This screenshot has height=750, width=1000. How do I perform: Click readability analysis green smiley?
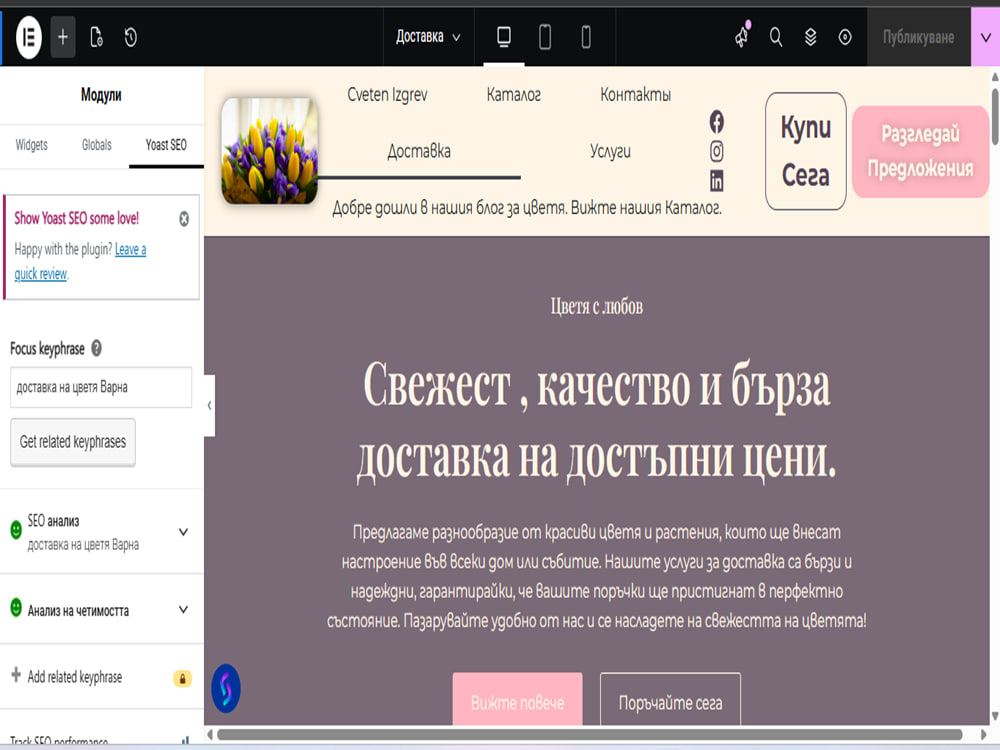[16, 607]
